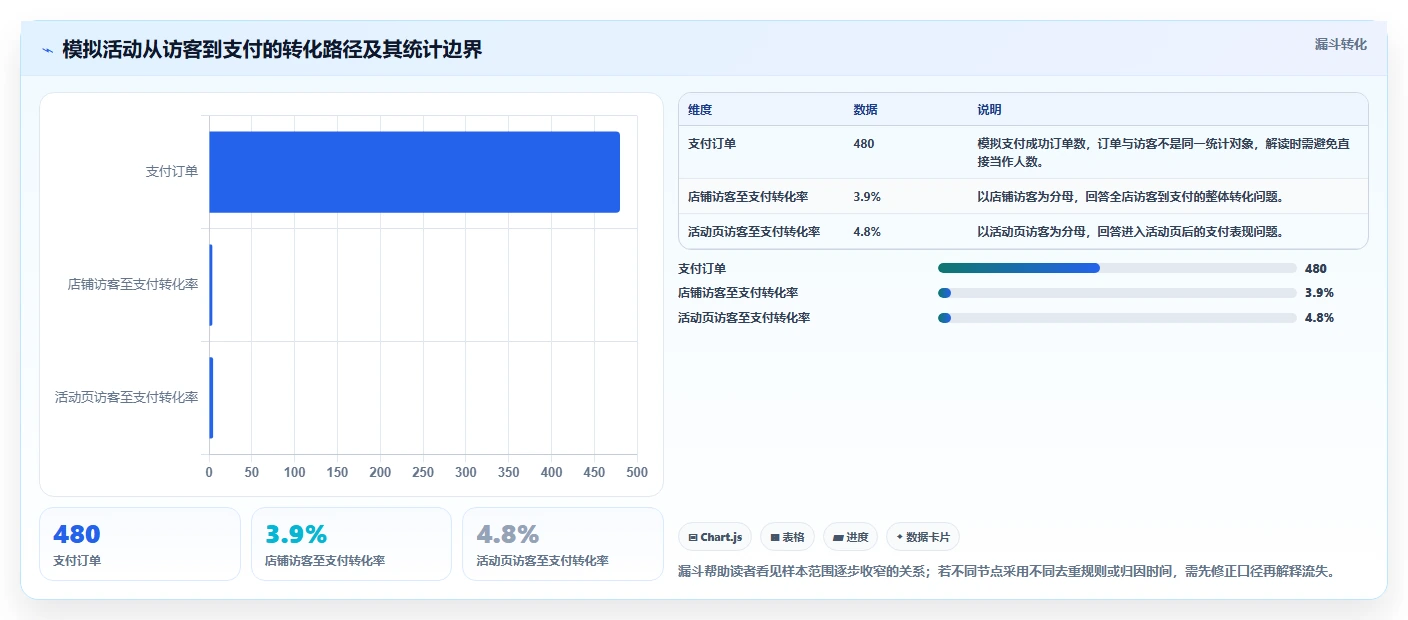Click the 4.8% value in the table

(867, 232)
